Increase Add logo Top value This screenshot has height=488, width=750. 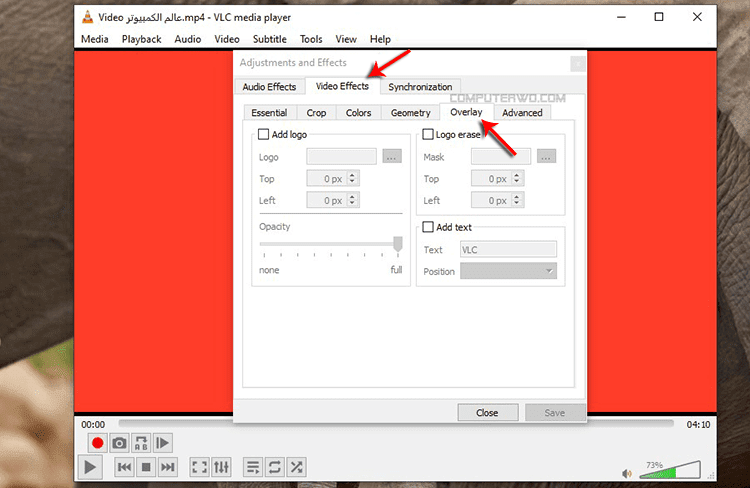pos(352,175)
